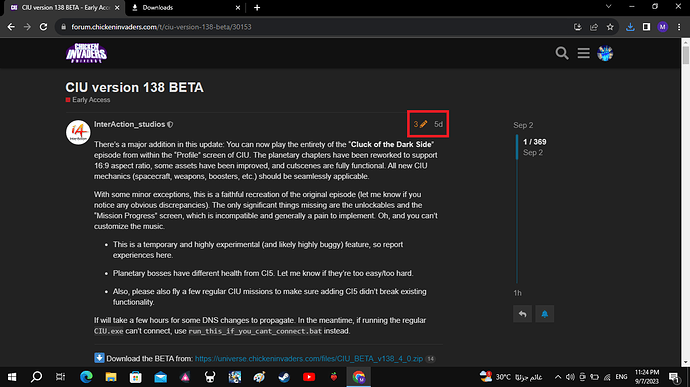
Task: Reply to topic using arrow button
Action: click(x=522, y=314)
